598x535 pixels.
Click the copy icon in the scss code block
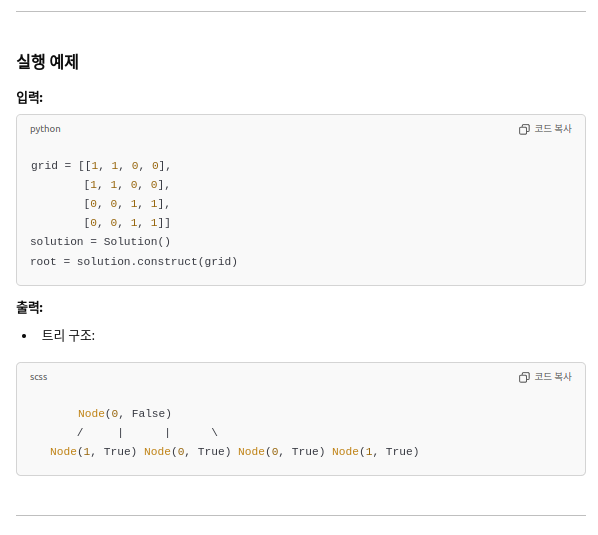524,377
